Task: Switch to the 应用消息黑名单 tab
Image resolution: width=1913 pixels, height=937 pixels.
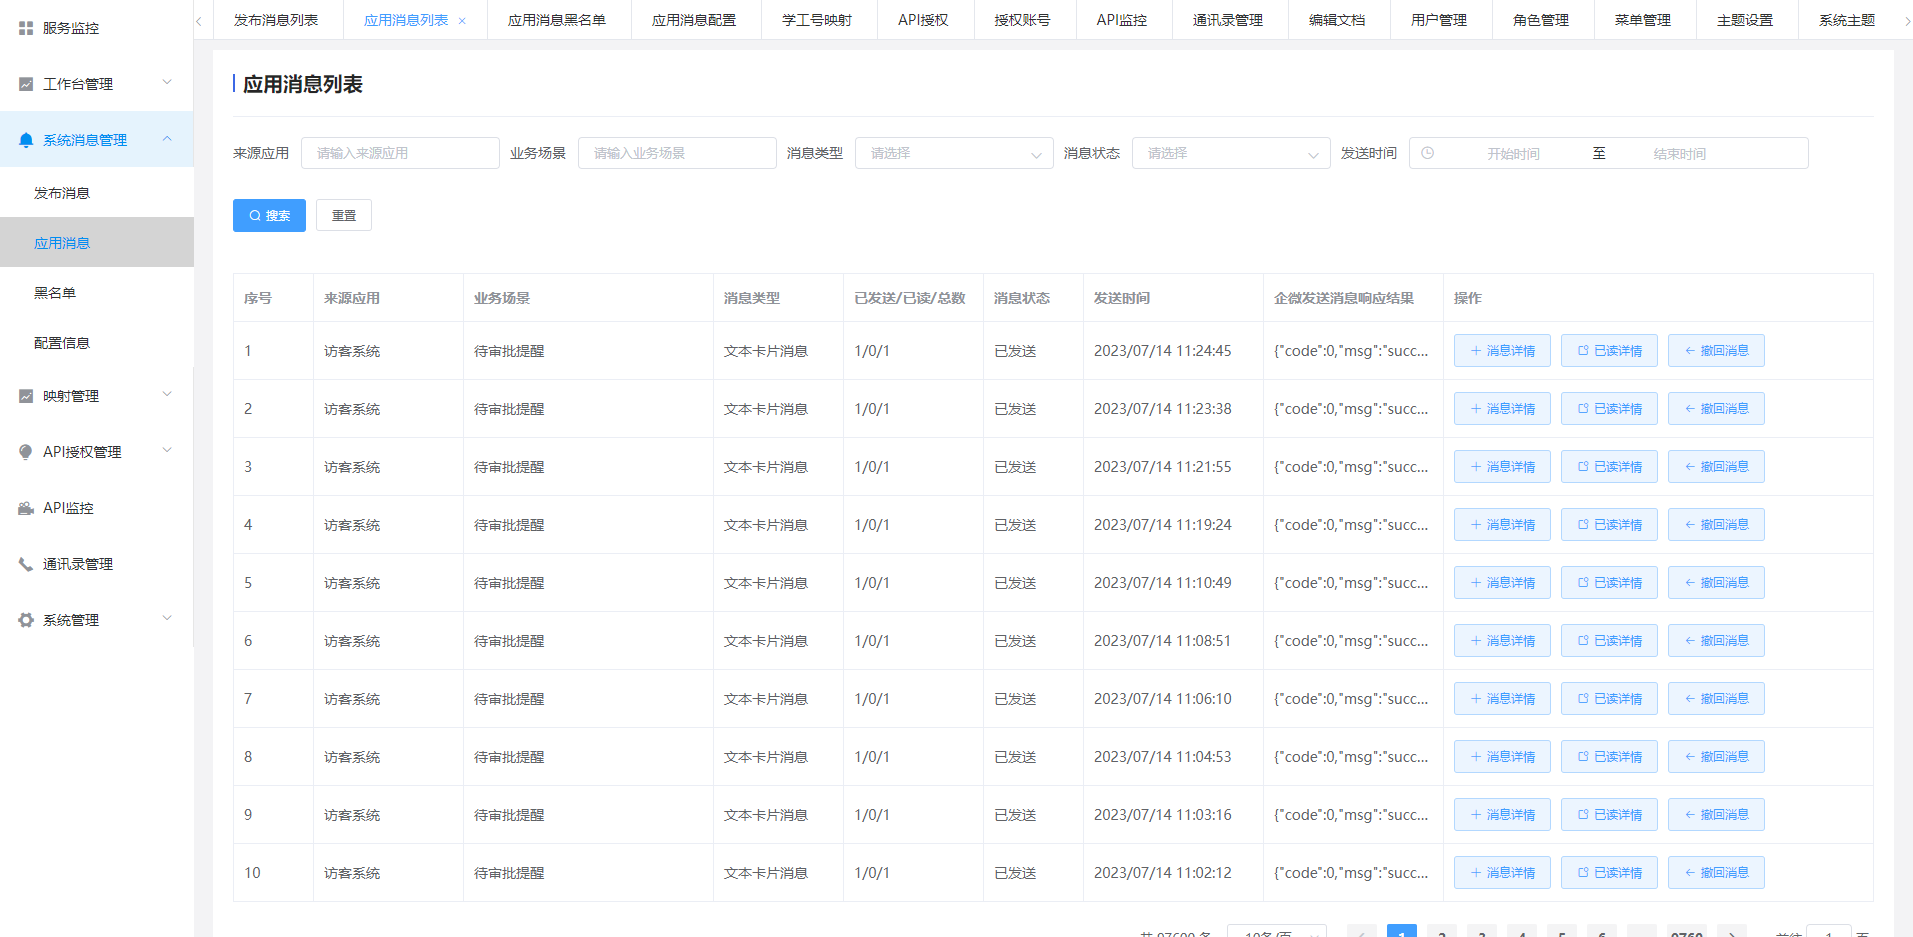Action: click(557, 20)
